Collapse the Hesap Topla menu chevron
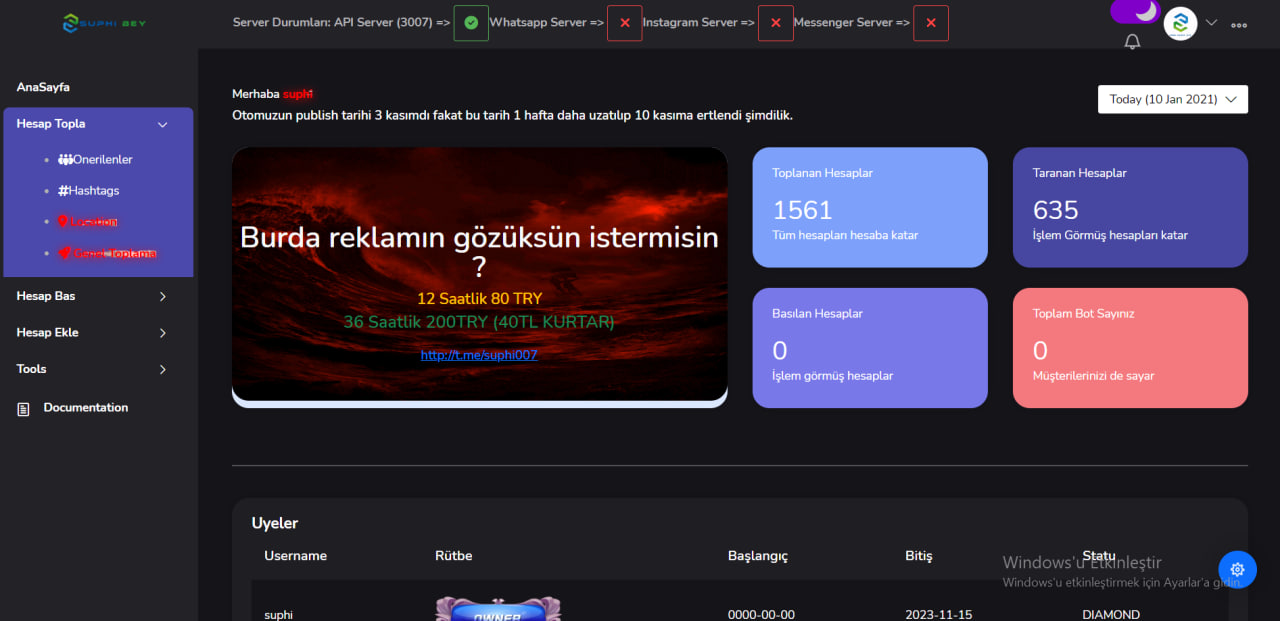 (x=163, y=125)
